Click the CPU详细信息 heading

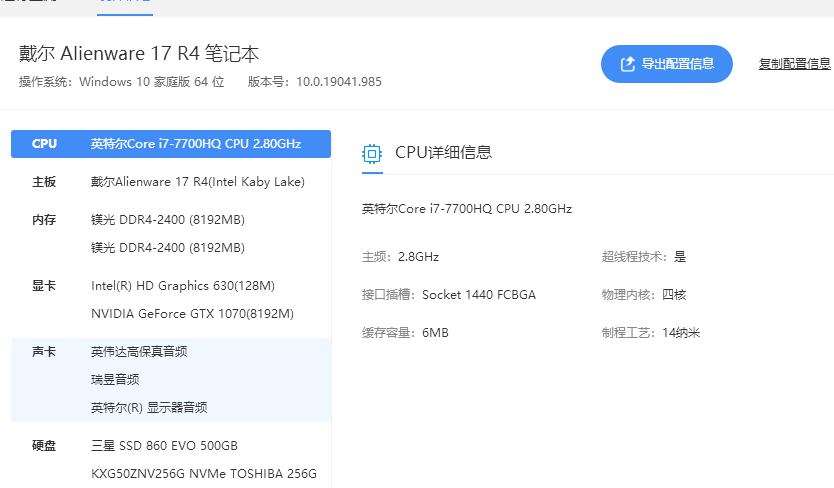[x=443, y=153]
